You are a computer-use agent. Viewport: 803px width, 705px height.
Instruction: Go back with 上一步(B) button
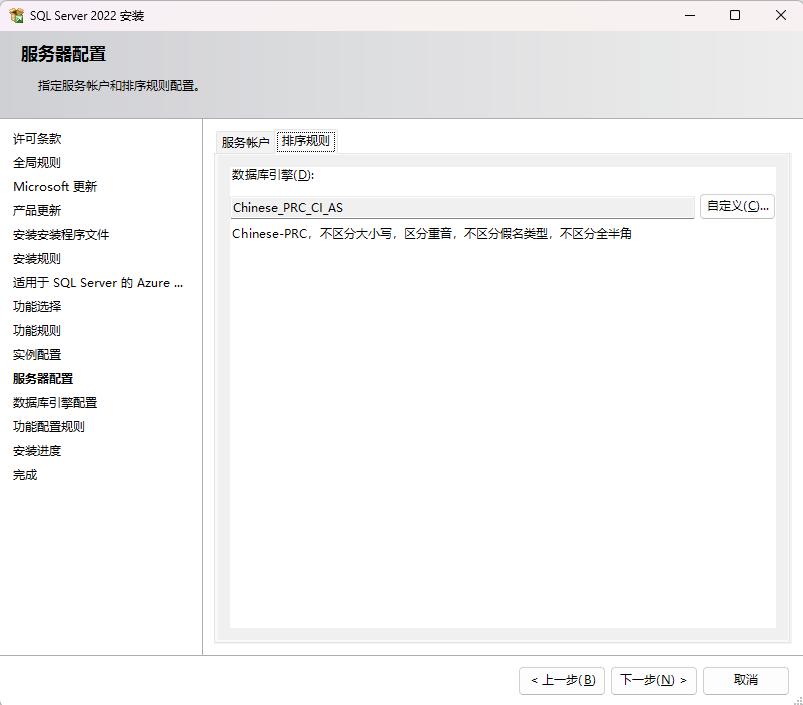[x=562, y=680]
